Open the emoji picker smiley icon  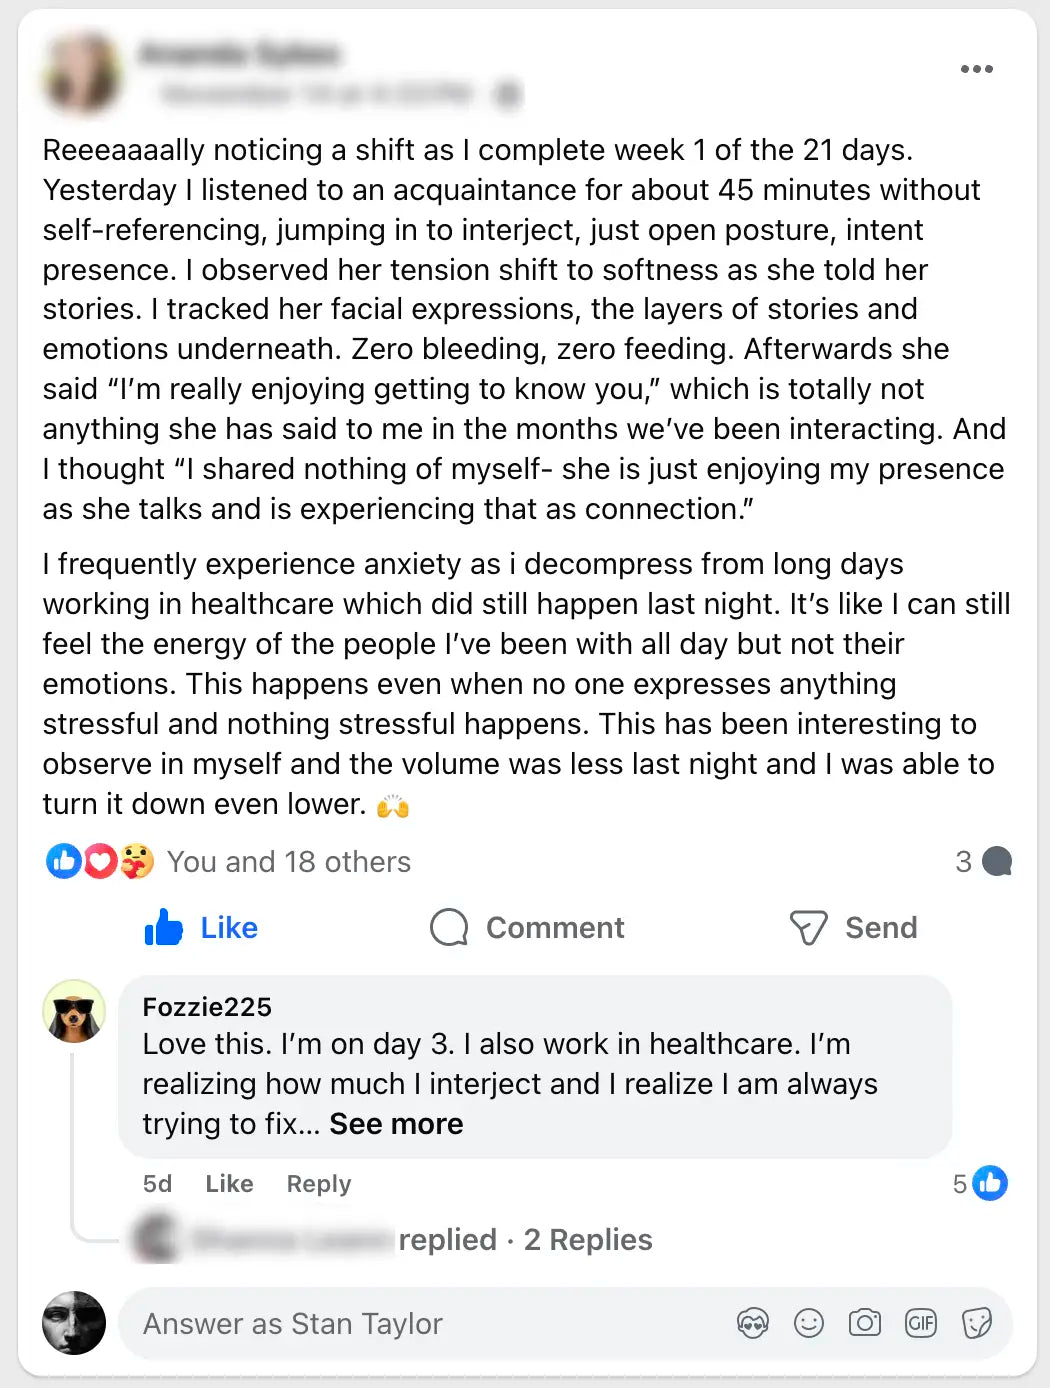808,1324
